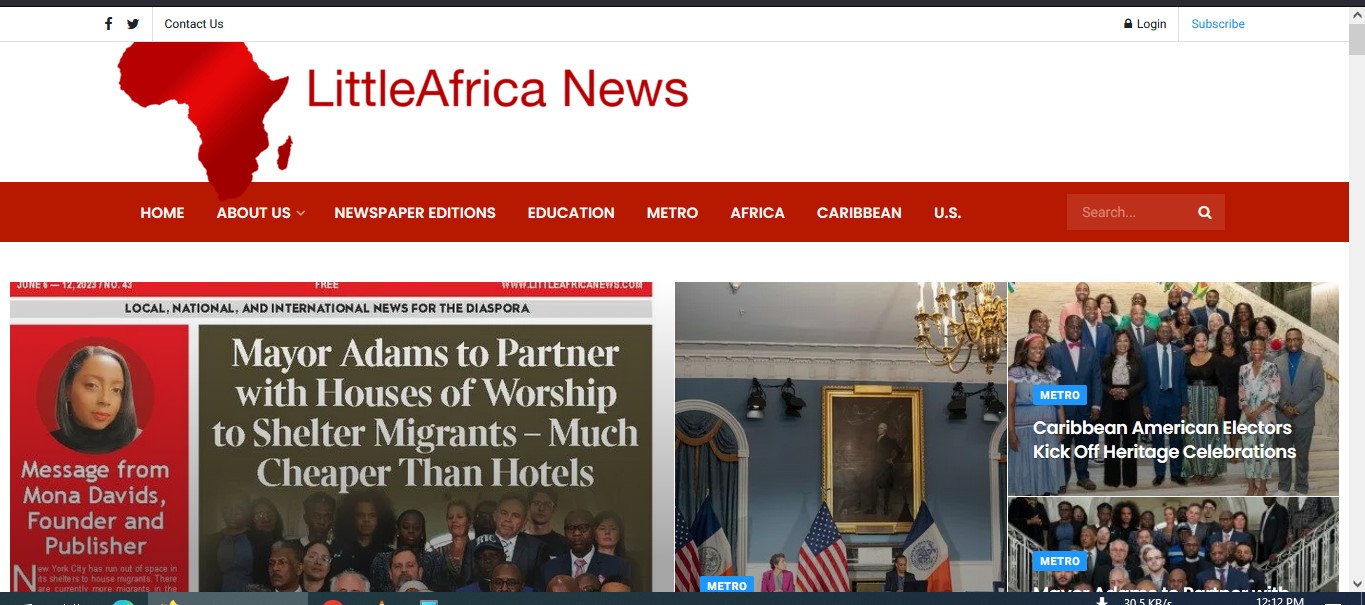The image size is (1365, 605).
Task: Open the Facebook page icon
Action: pyautogui.click(x=109, y=24)
